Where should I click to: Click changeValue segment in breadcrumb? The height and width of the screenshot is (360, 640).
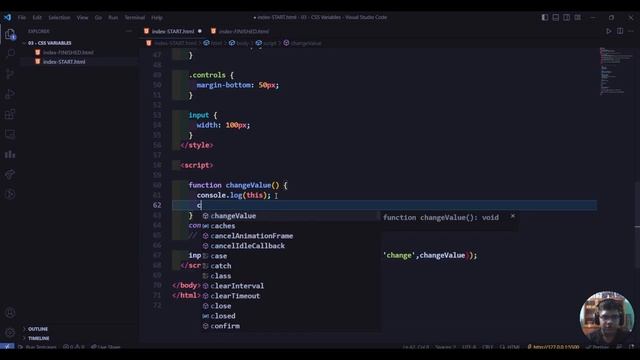302,43
